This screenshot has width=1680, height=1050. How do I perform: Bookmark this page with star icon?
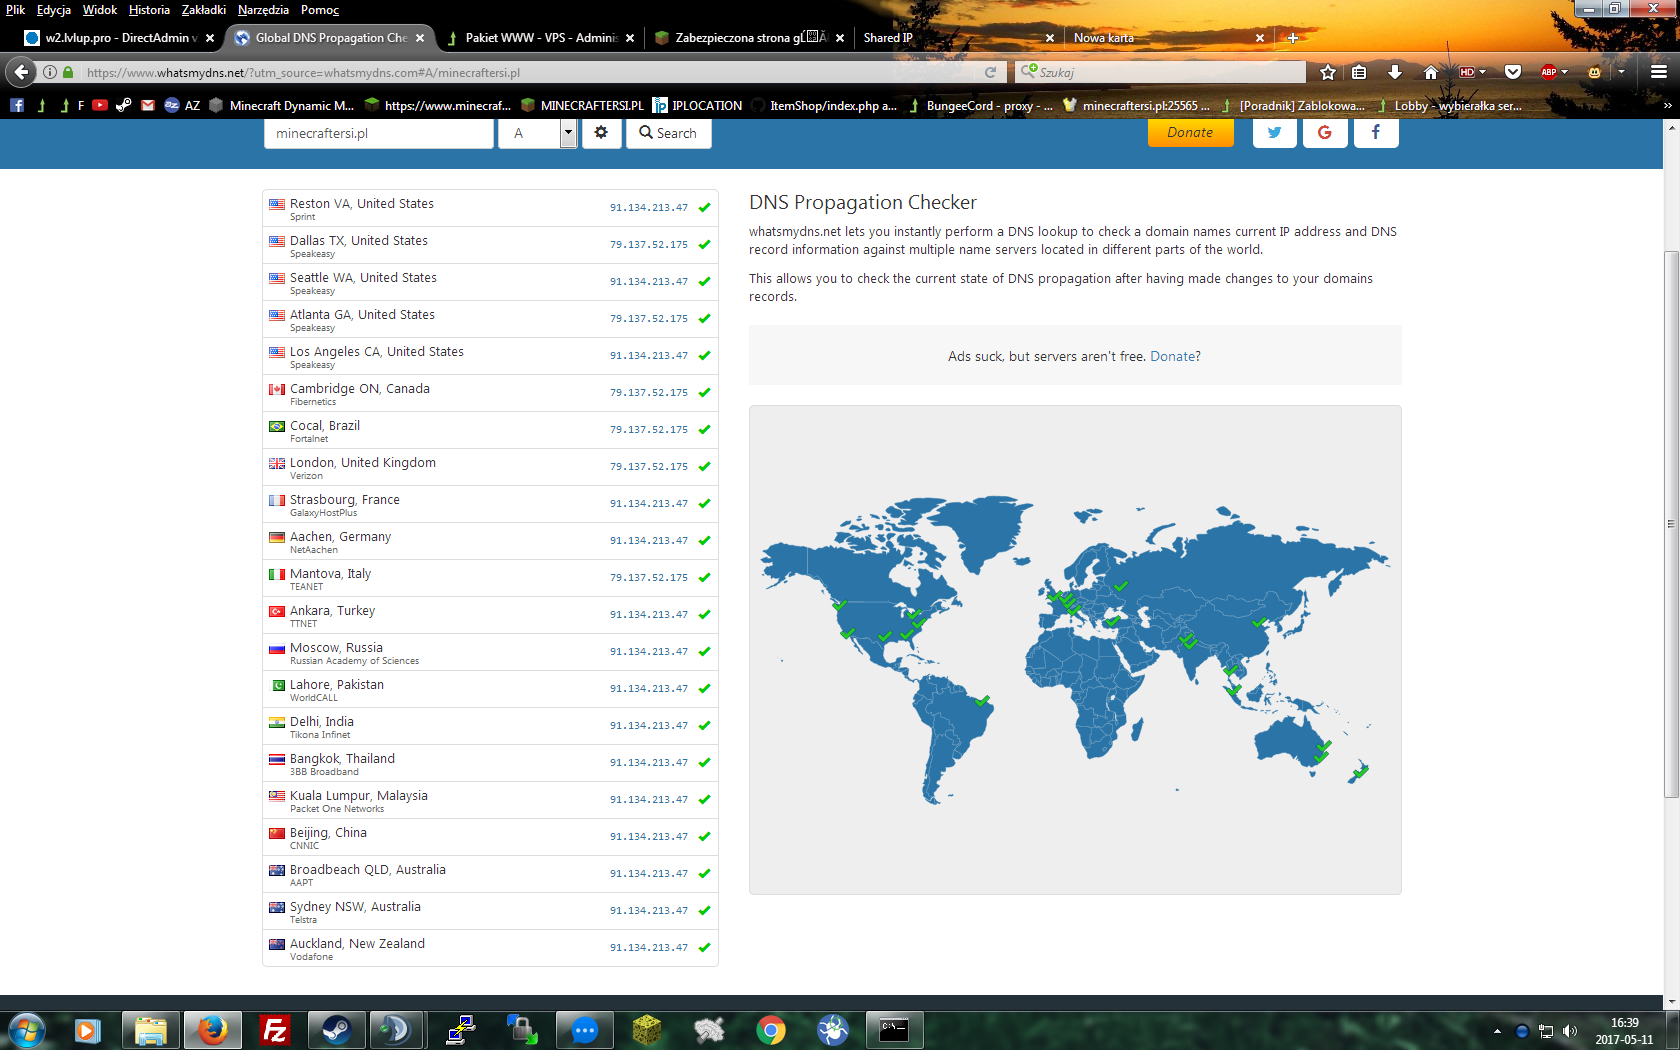pos(1328,72)
